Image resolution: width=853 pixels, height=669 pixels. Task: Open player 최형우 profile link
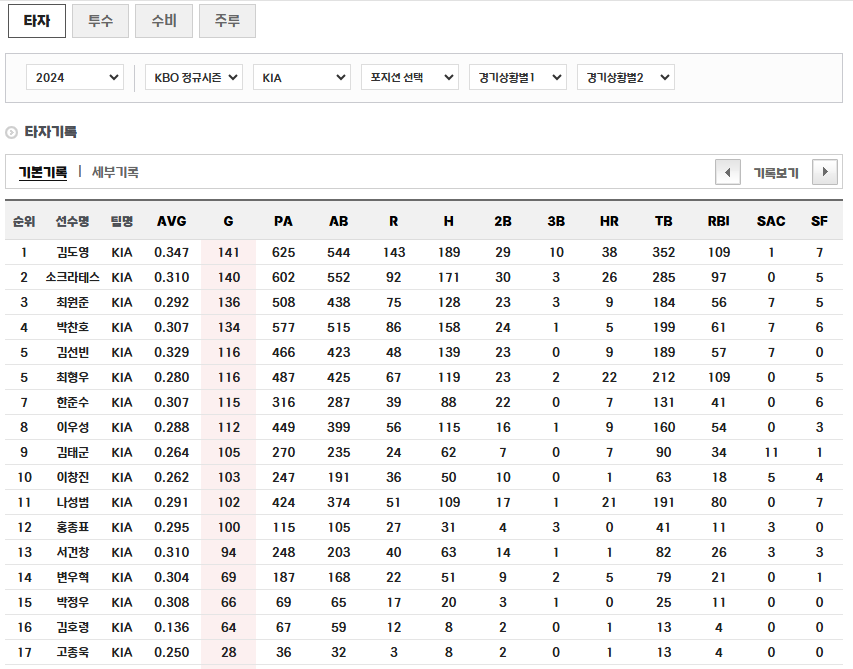point(72,377)
